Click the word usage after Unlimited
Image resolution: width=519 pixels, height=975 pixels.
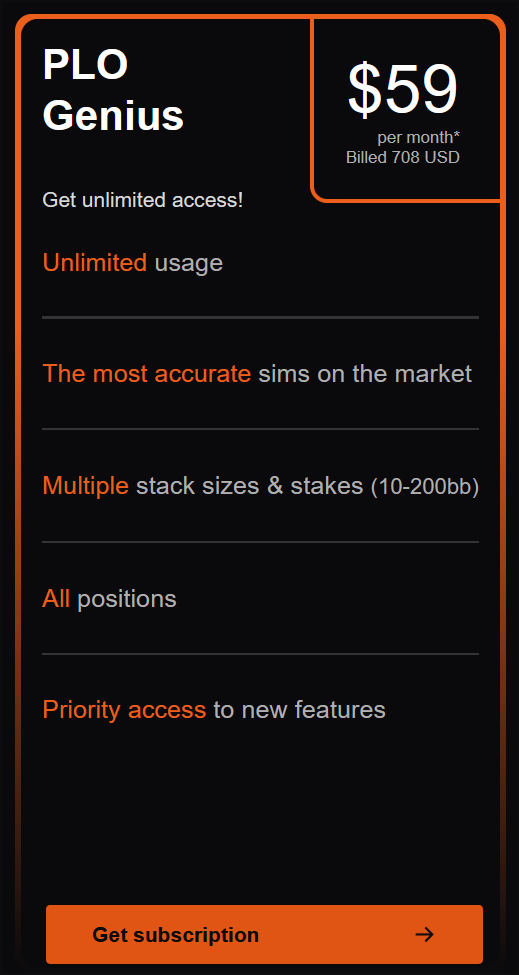tap(188, 264)
